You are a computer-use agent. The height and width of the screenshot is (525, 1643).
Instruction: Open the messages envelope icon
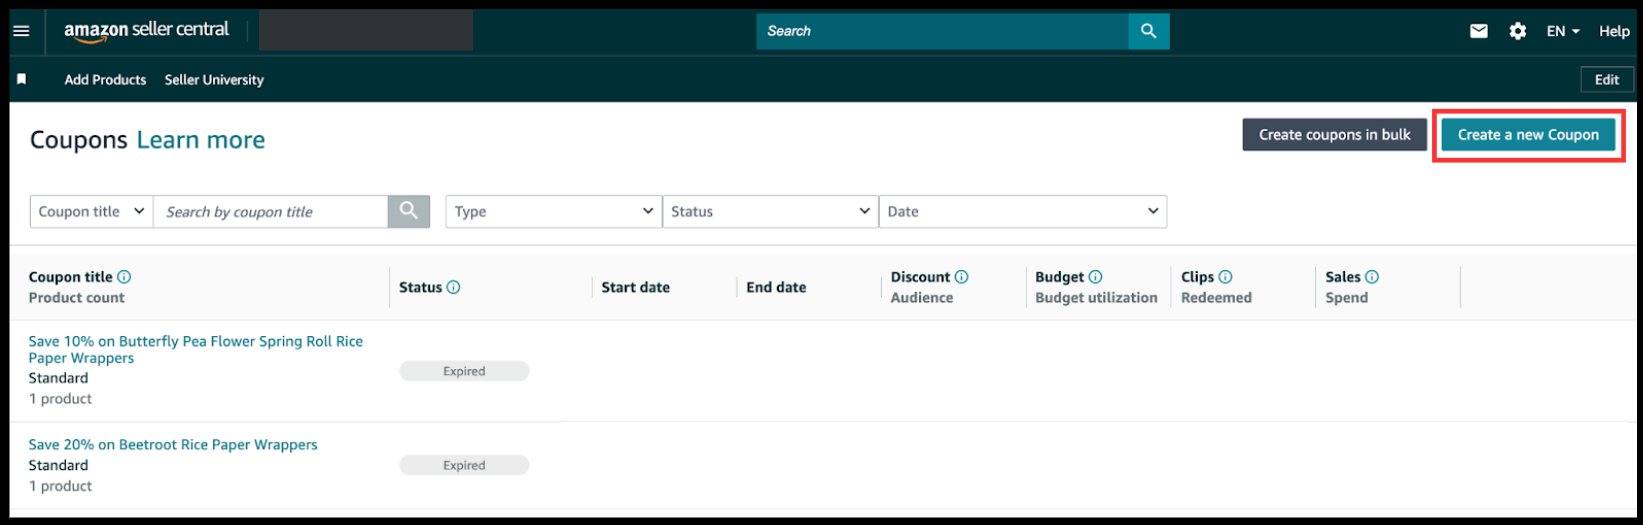click(x=1478, y=31)
